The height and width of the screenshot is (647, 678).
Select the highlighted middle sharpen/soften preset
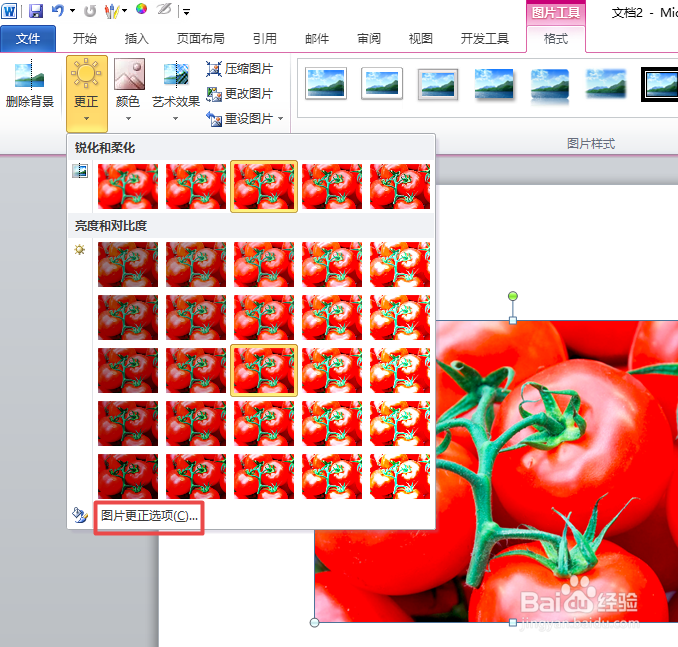point(264,186)
